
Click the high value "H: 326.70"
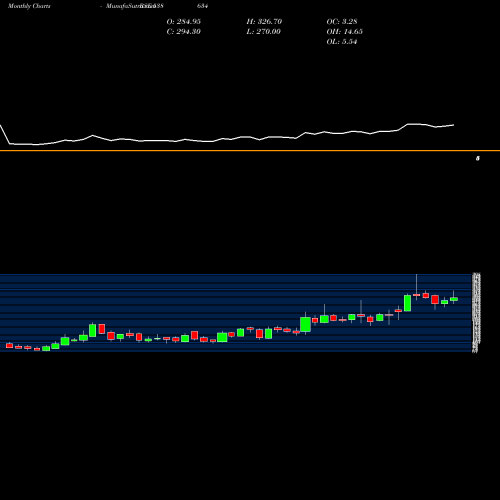click(x=264, y=21)
